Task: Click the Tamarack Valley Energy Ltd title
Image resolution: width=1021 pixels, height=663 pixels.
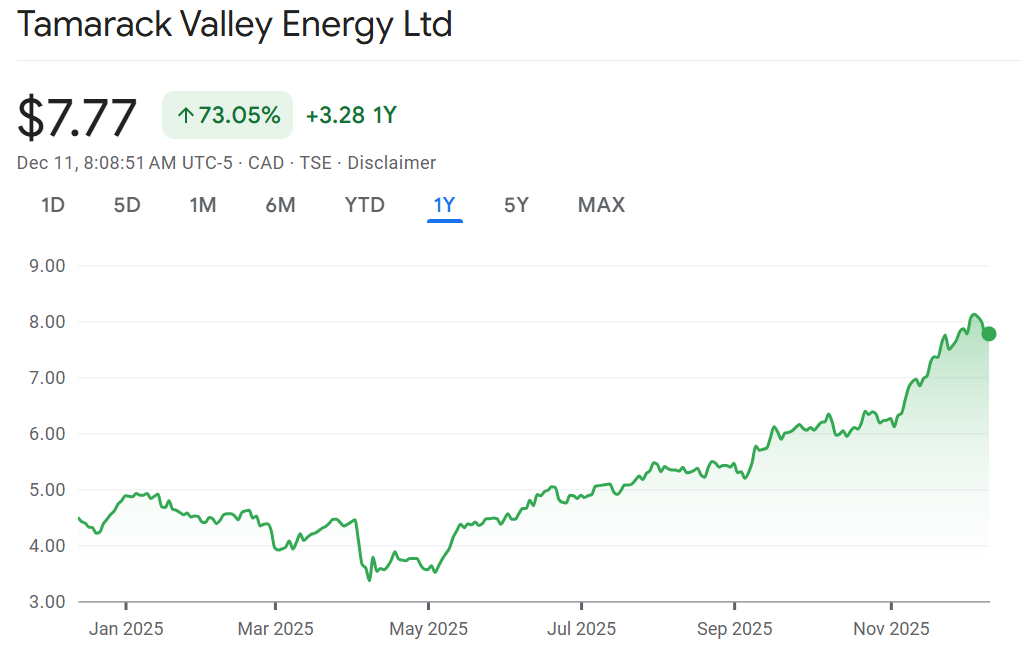Action: [235, 24]
